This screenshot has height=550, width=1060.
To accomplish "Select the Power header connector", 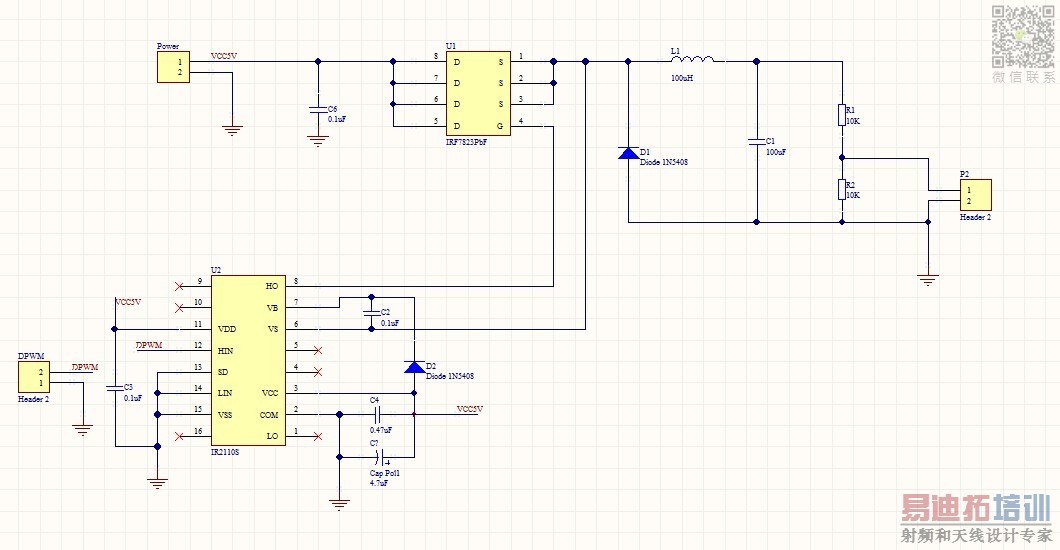I will (x=173, y=67).
